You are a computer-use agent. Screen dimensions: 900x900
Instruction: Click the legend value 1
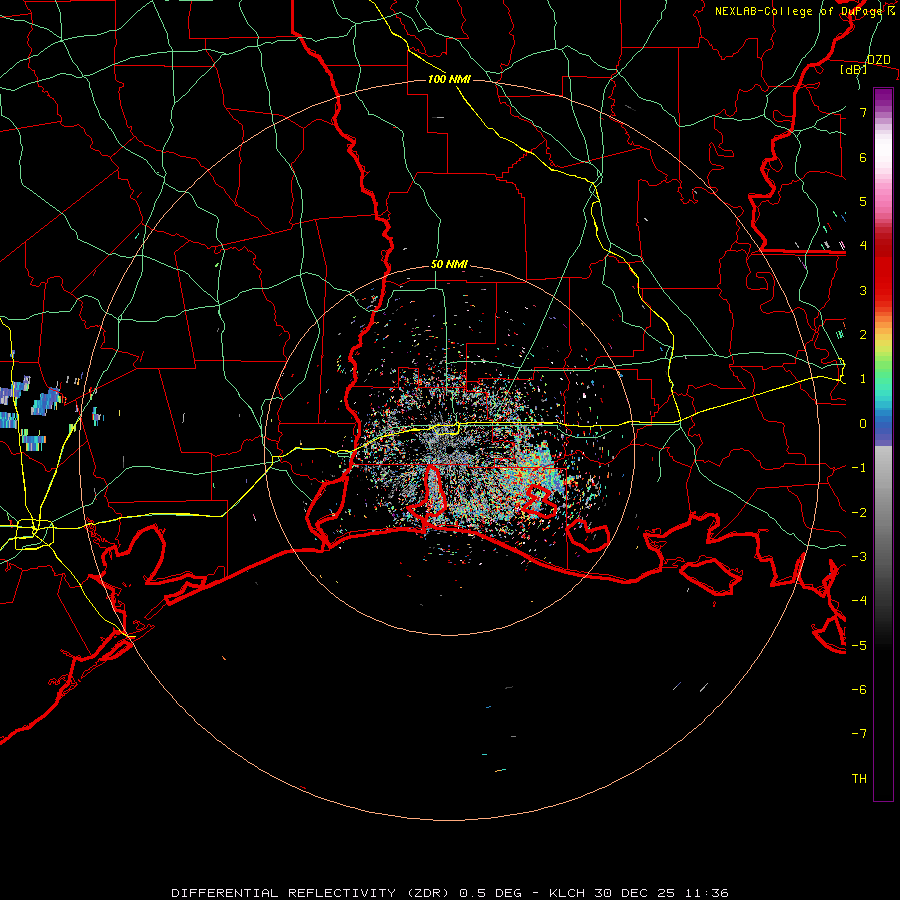coord(863,379)
